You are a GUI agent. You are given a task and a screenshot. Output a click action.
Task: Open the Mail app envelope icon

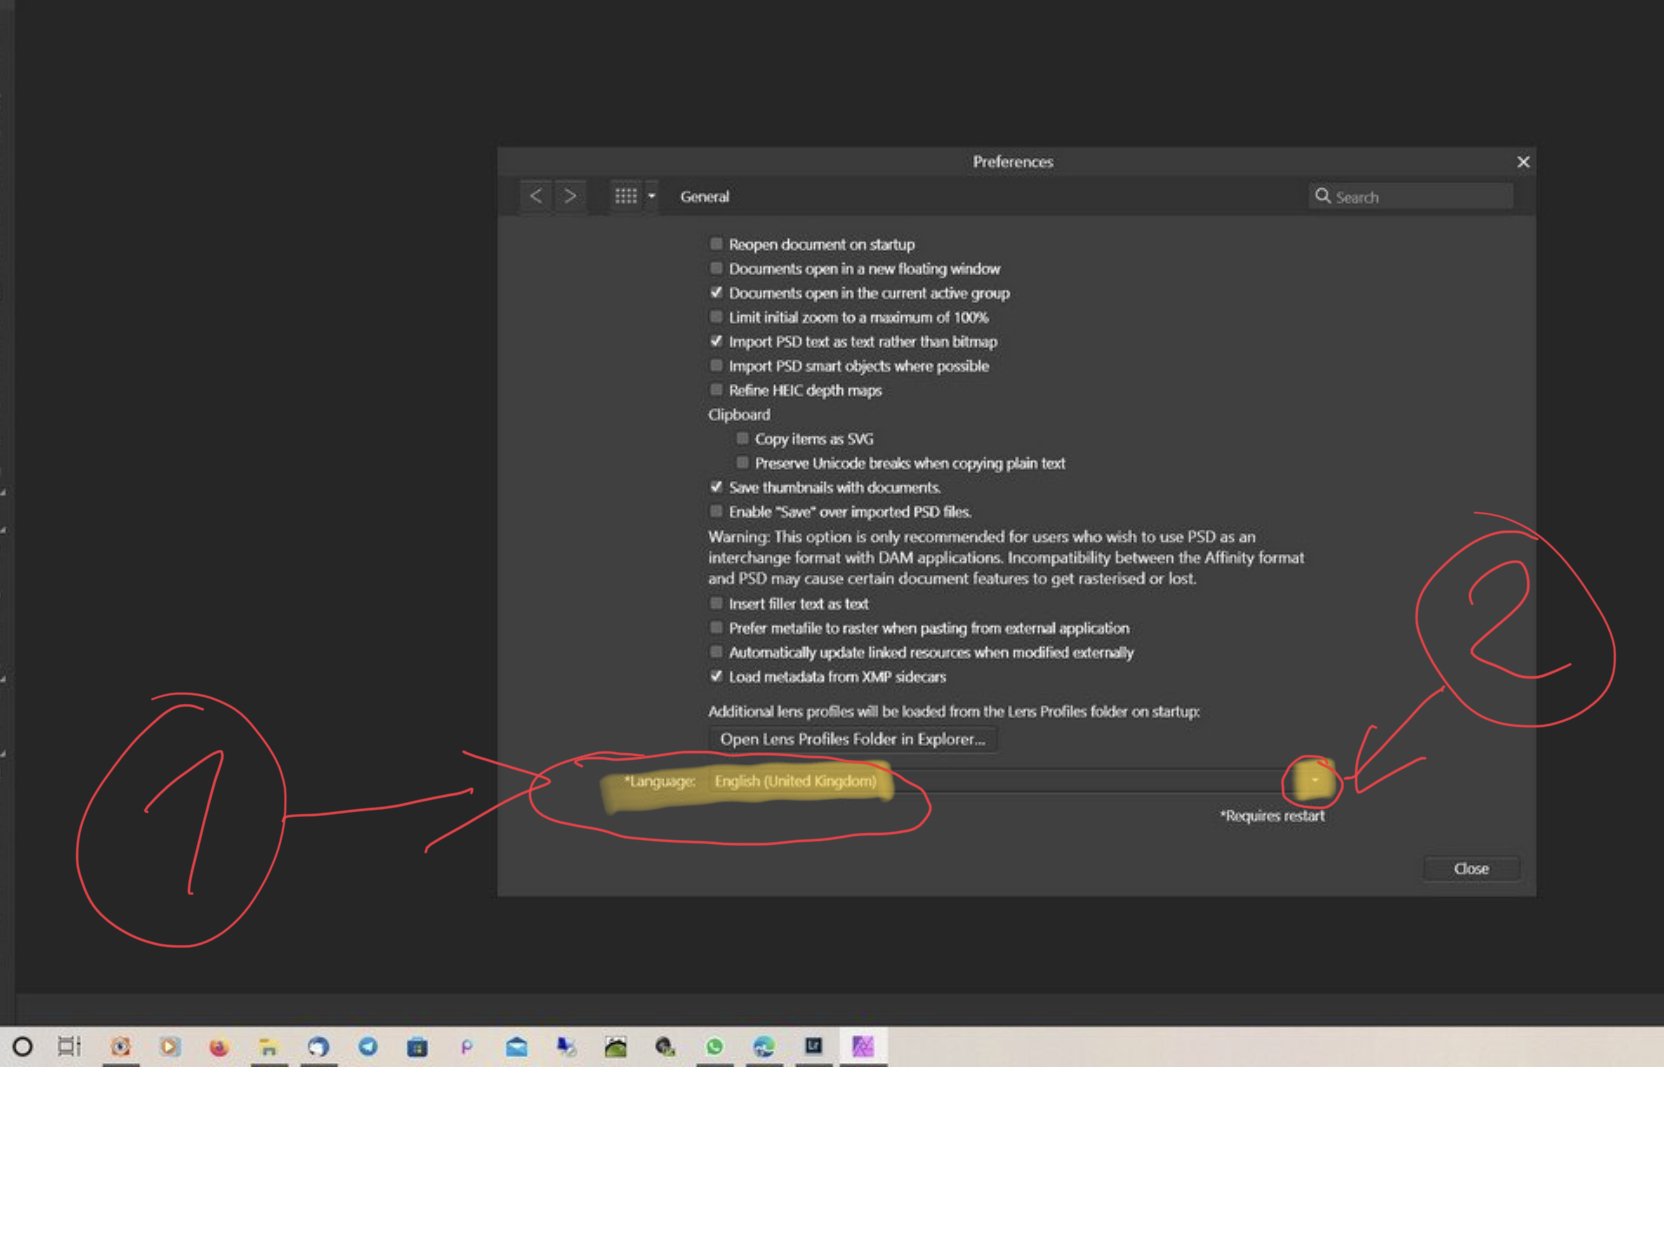[517, 1047]
